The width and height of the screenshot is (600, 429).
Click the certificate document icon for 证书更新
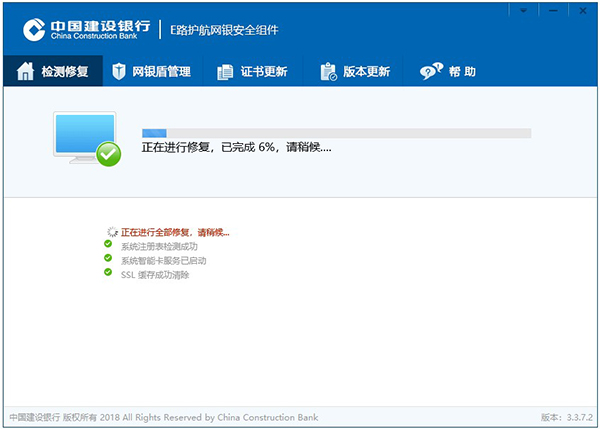tap(224, 72)
